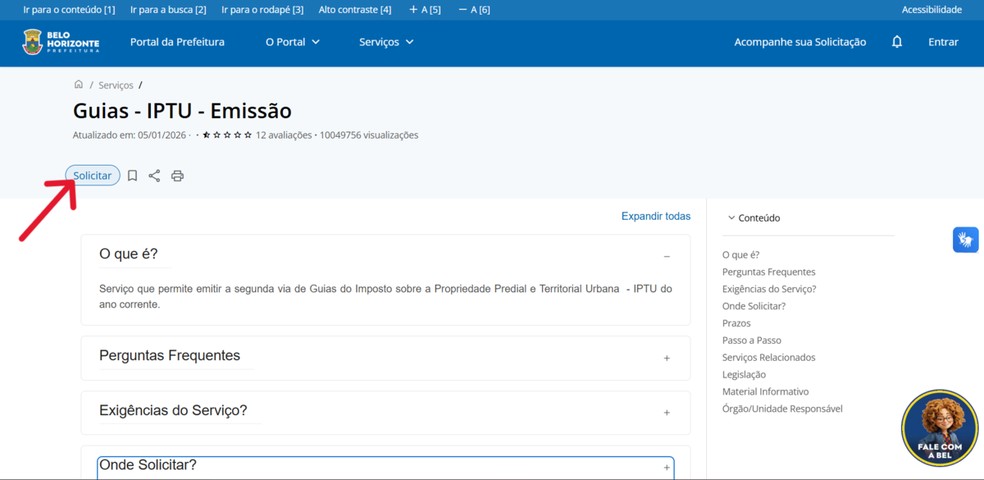Jump to Legislação in sidebar

pyautogui.click(x=744, y=375)
